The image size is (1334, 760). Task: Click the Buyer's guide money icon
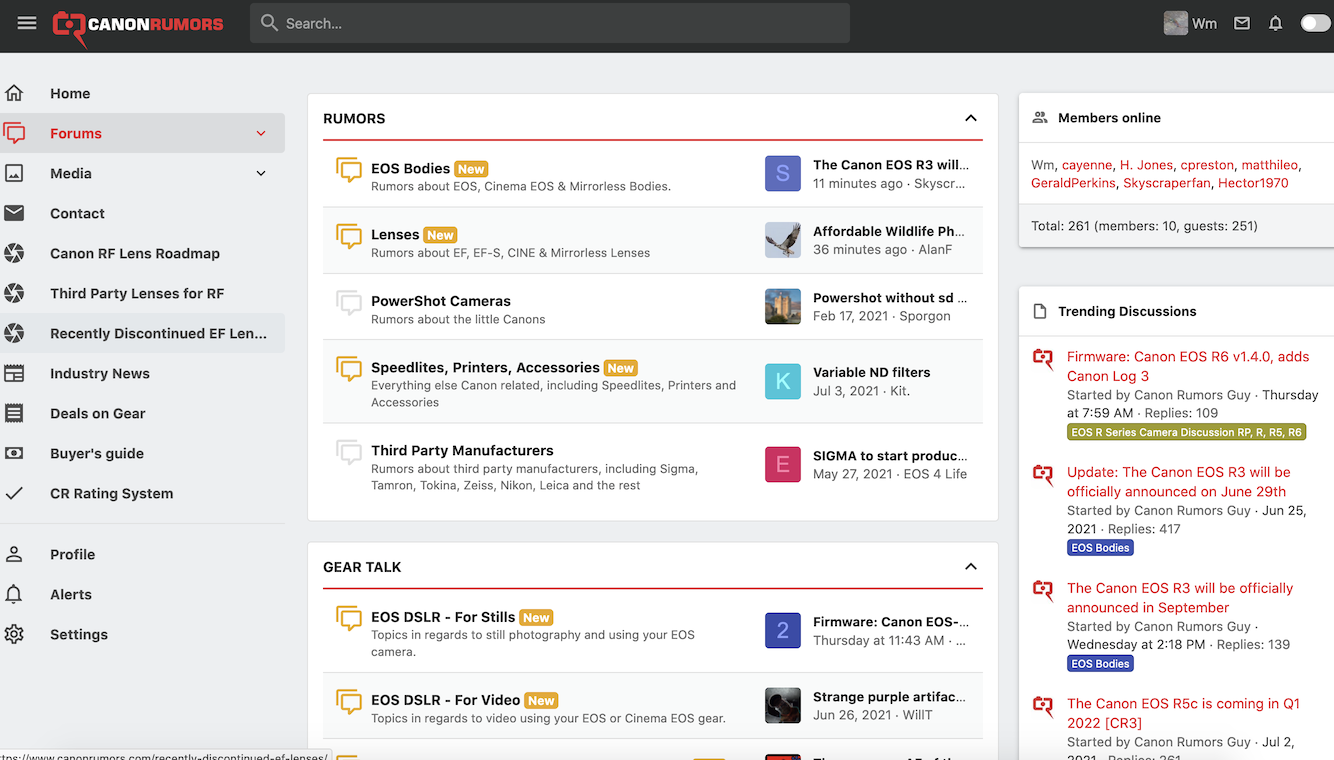(x=14, y=453)
